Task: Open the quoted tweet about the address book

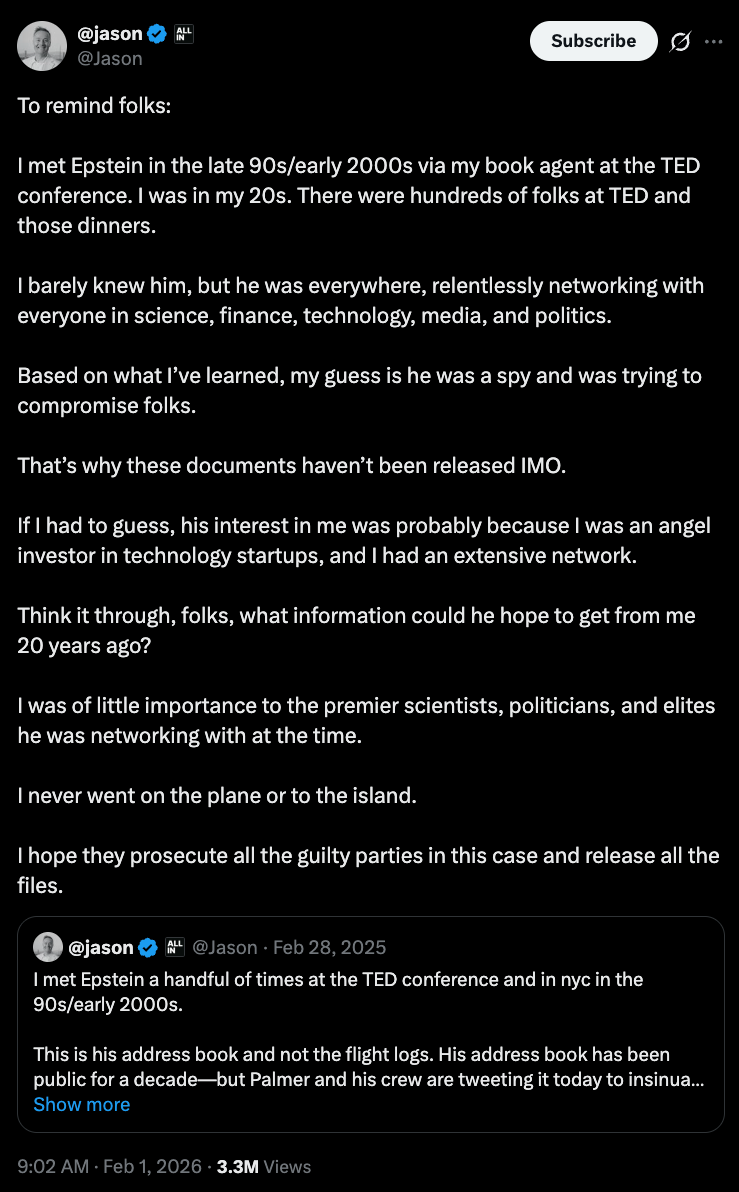Action: pyautogui.click(x=370, y=1040)
